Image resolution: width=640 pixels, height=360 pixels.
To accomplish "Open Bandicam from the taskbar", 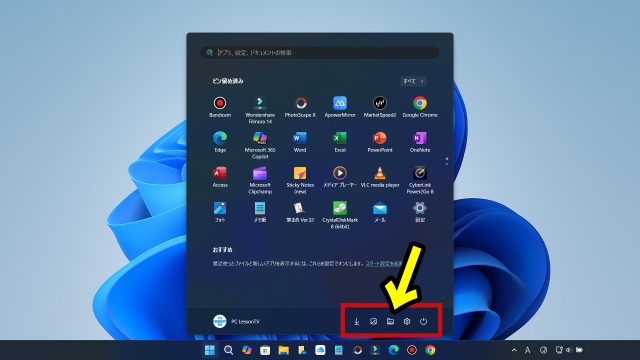I will coord(412,350).
